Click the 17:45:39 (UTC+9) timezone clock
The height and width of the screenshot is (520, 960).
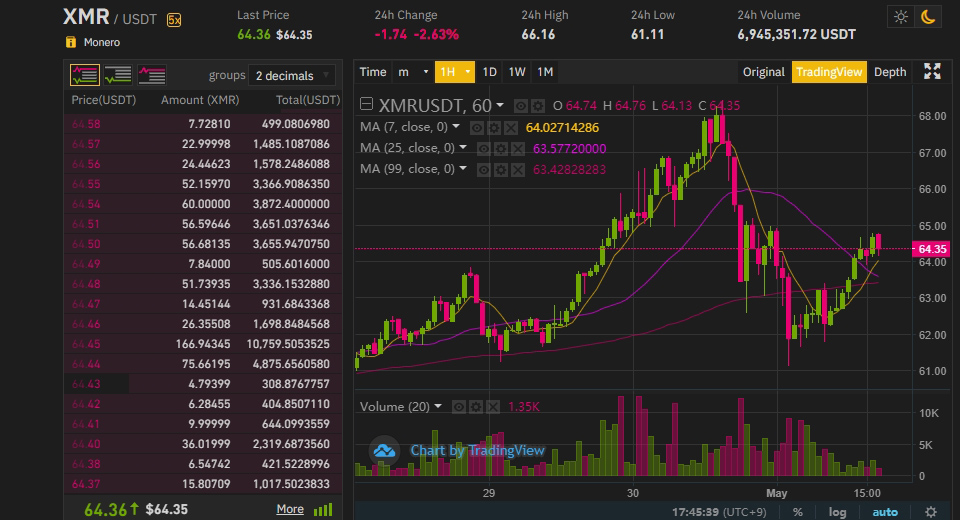pyautogui.click(x=719, y=512)
